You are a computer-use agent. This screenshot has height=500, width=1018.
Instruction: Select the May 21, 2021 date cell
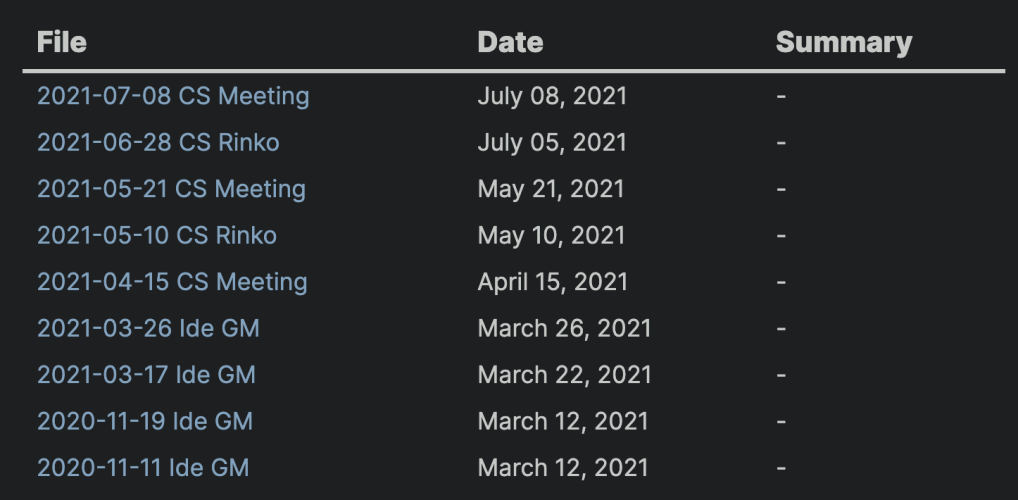click(x=551, y=189)
